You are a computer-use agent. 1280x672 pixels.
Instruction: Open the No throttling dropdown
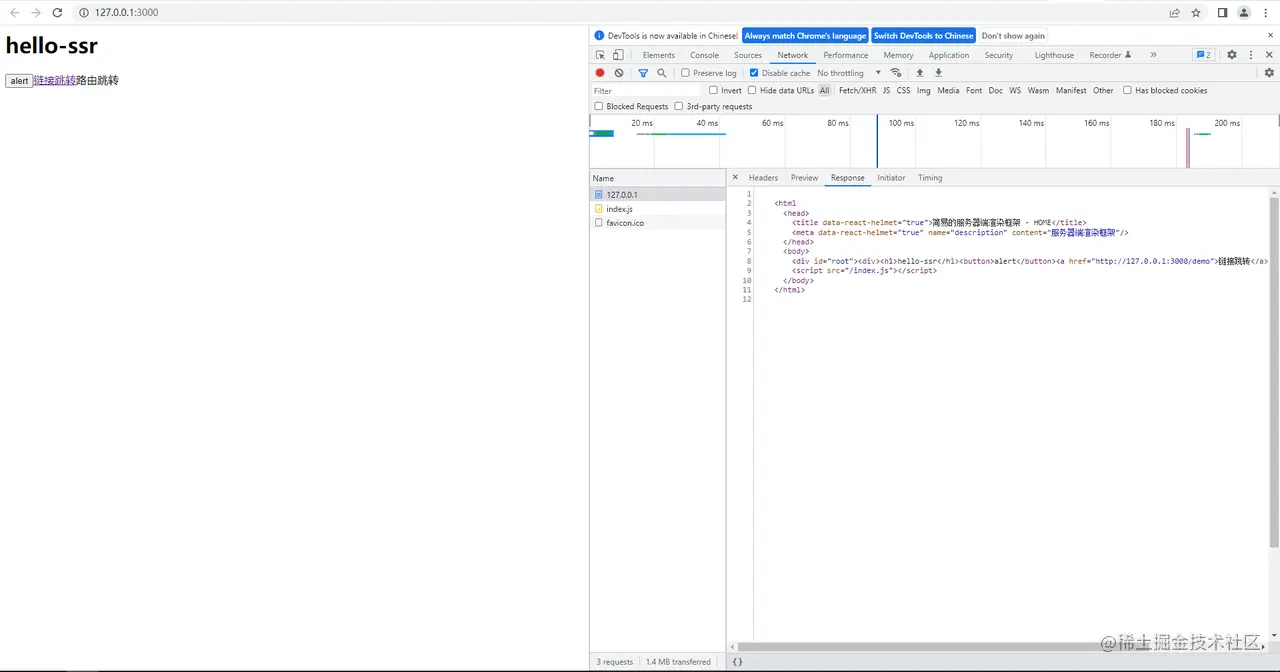click(849, 73)
